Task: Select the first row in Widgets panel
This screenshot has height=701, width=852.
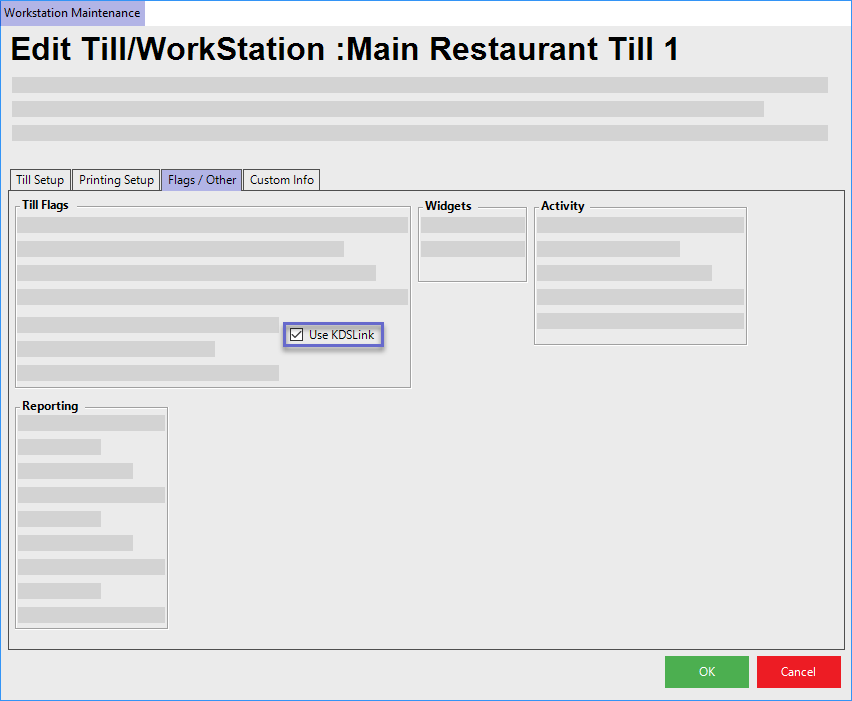Action: [x=472, y=225]
